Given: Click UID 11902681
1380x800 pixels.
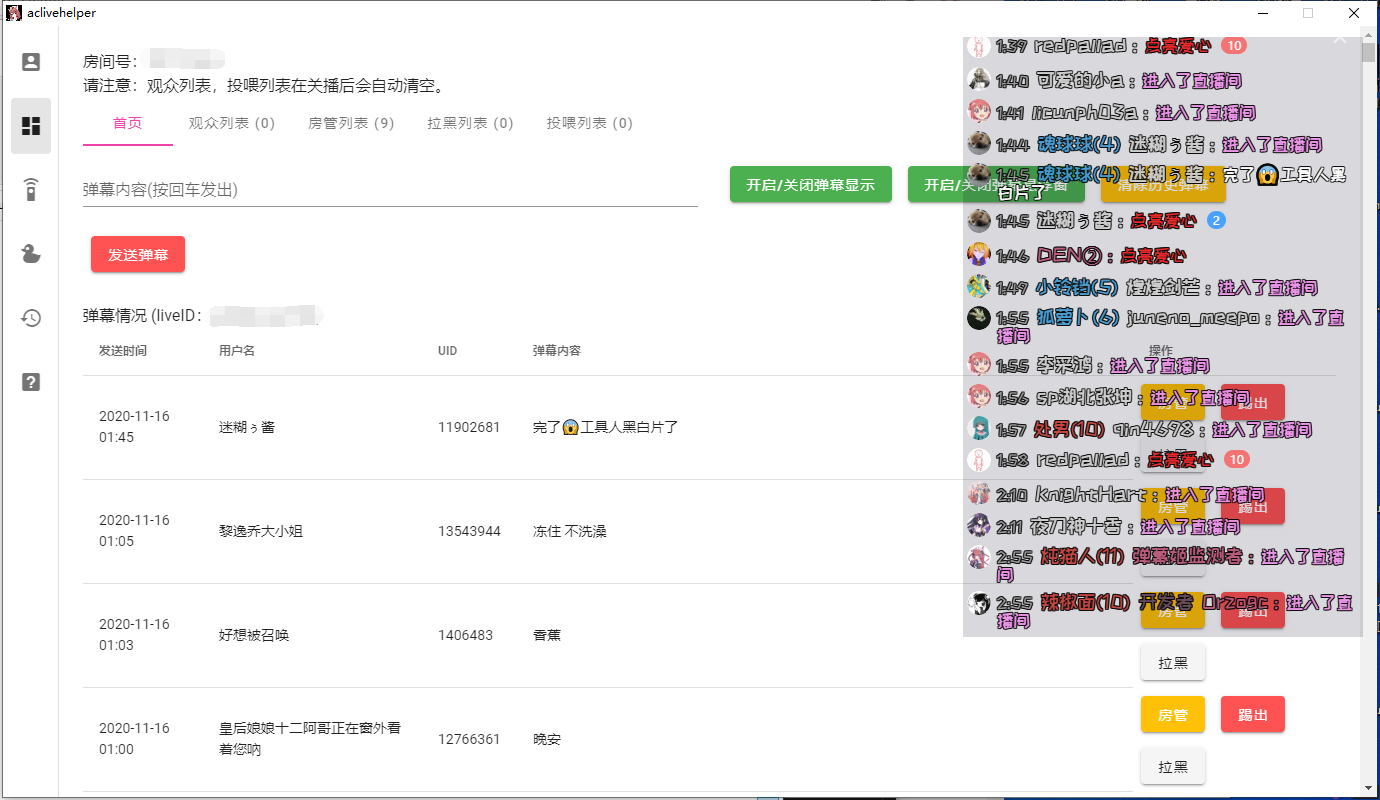Looking at the screenshot, I should [x=469, y=427].
